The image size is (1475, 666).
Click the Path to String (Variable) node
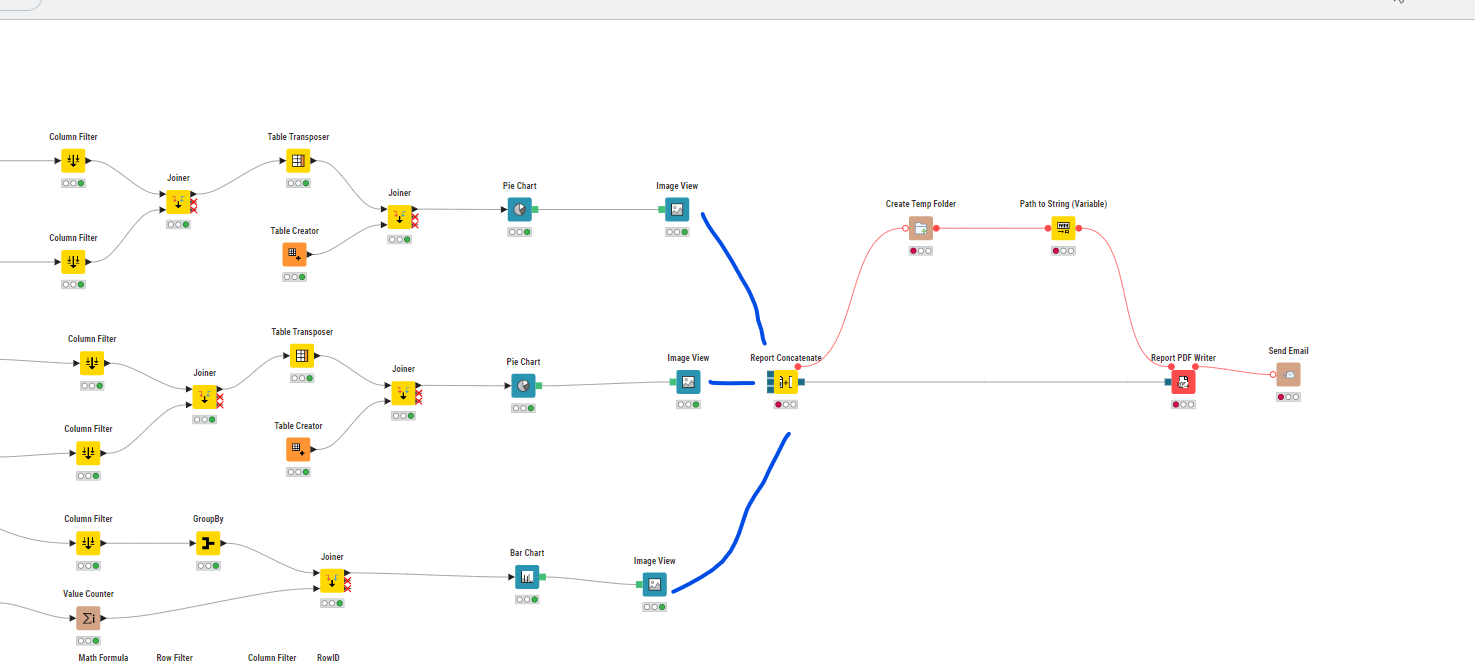[x=1063, y=227]
